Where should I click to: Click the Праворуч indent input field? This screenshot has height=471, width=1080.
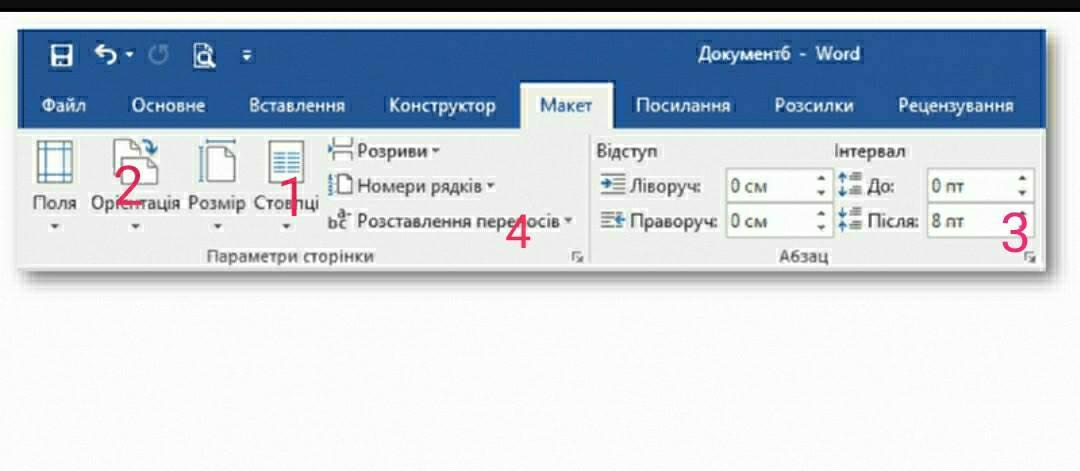coord(769,221)
